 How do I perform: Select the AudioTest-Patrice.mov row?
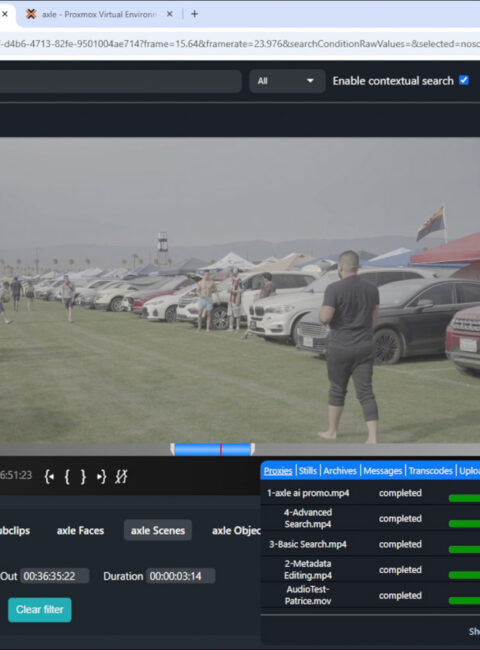click(371, 595)
